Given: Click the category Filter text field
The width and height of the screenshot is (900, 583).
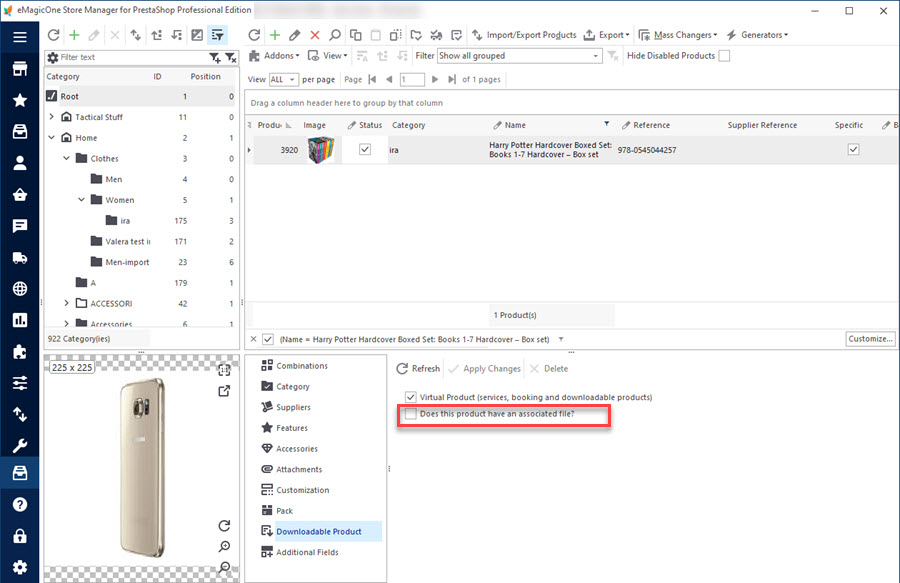Looking at the screenshot, I should click(132, 57).
